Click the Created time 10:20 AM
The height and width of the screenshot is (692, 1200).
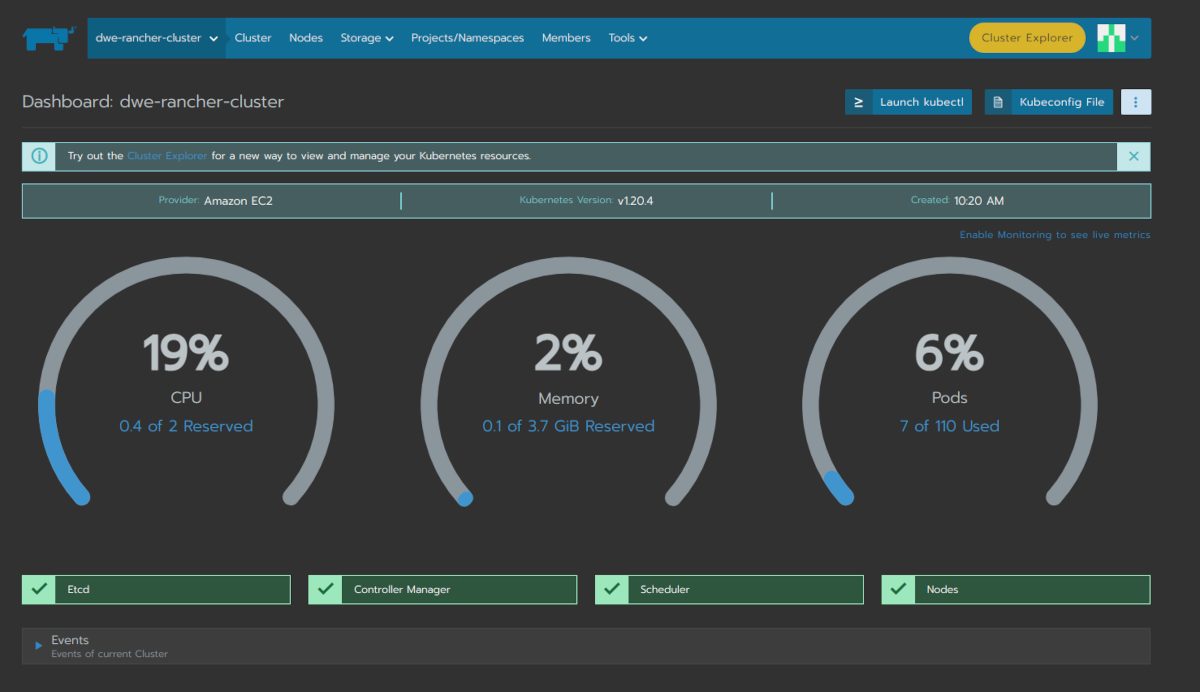979,201
